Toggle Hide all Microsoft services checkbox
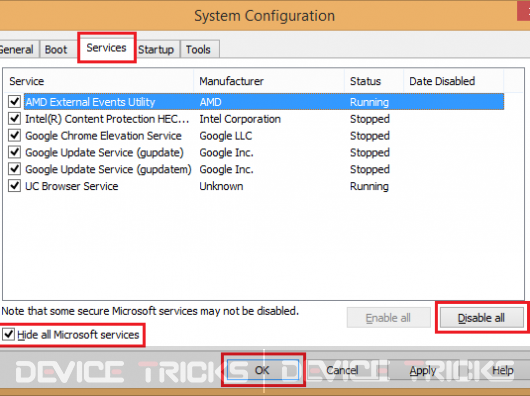 [x=8, y=334]
